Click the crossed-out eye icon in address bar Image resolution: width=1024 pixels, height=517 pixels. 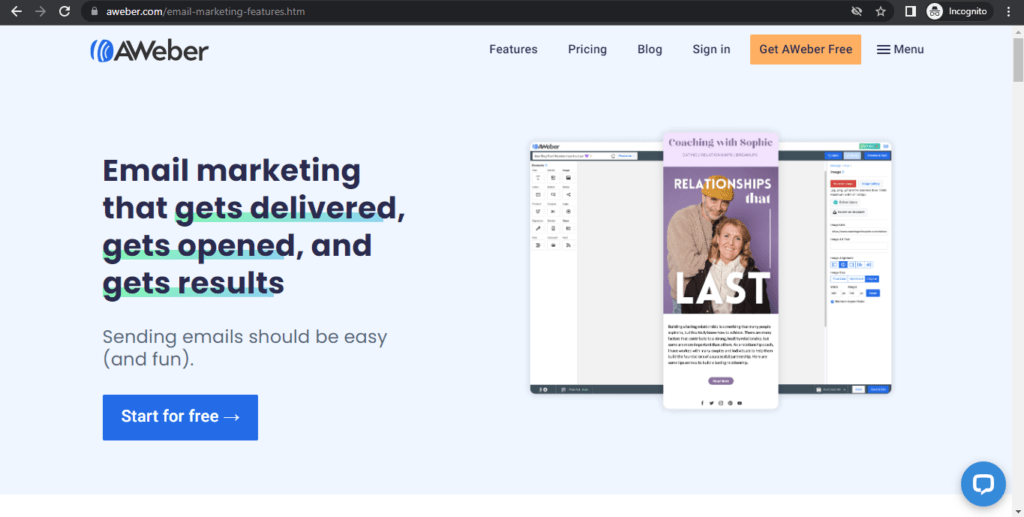tap(855, 12)
